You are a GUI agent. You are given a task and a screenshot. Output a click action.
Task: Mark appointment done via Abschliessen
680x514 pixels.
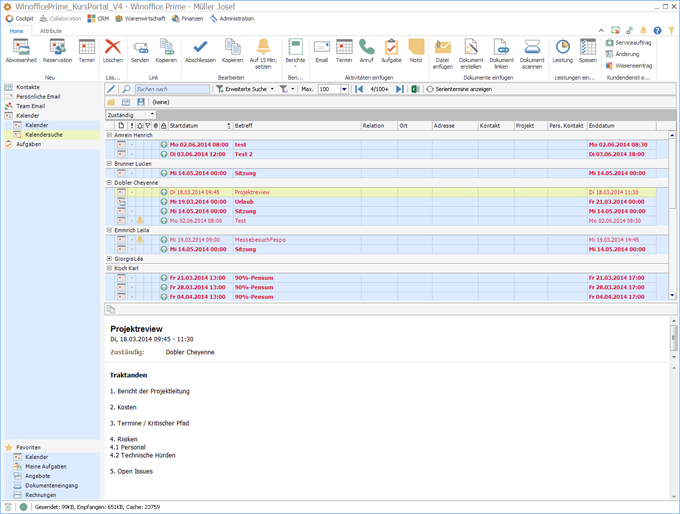tap(200, 51)
